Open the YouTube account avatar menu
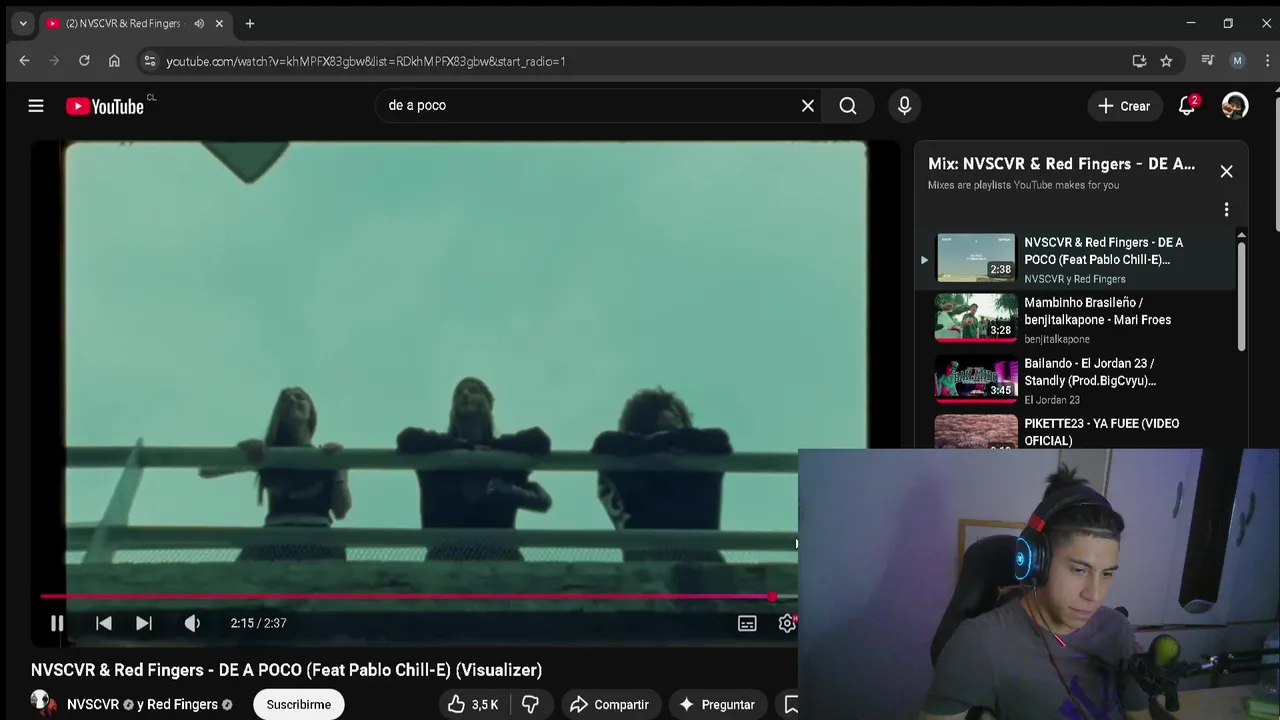The image size is (1280, 720). tap(1235, 106)
